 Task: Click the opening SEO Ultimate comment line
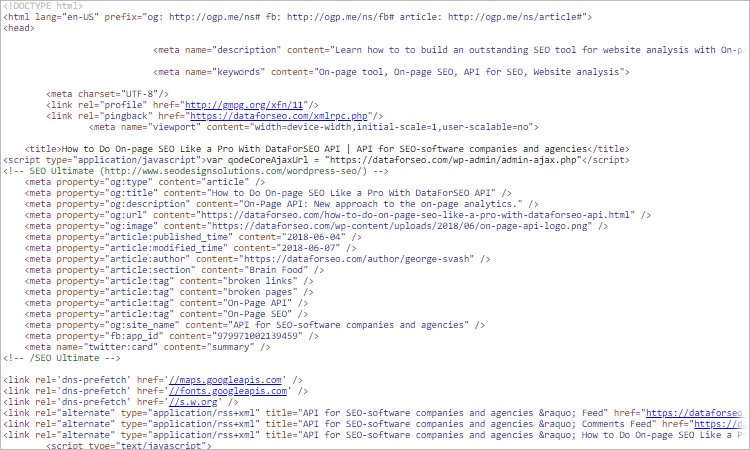(196, 171)
